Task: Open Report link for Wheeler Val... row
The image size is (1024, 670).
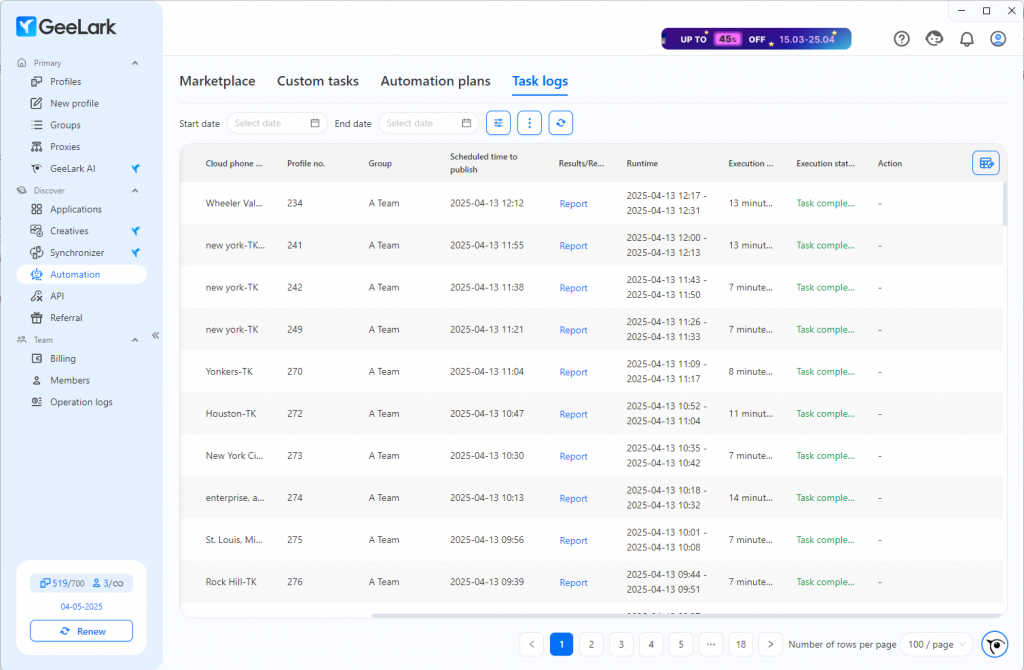Action: coord(573,204)
